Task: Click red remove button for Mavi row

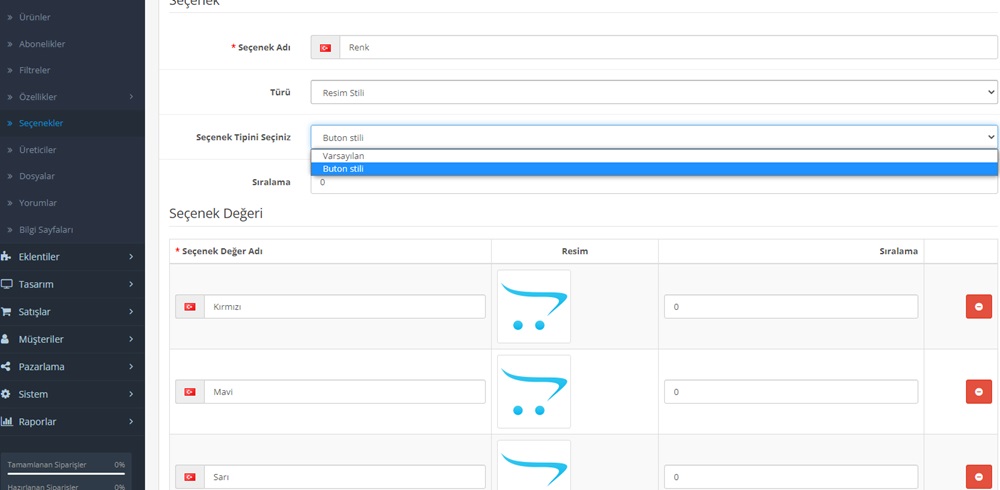Action: [x=978, y=392]
